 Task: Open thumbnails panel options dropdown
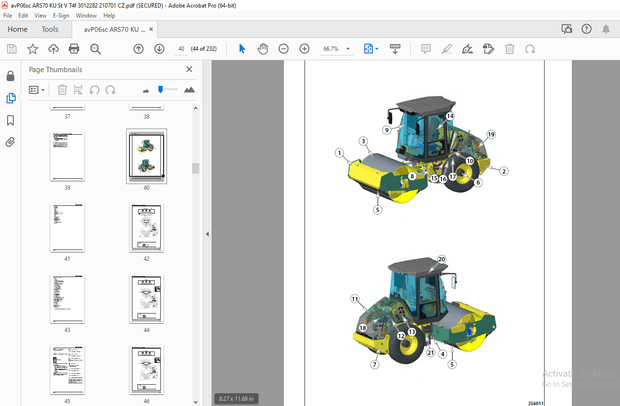tap(36, 90)
